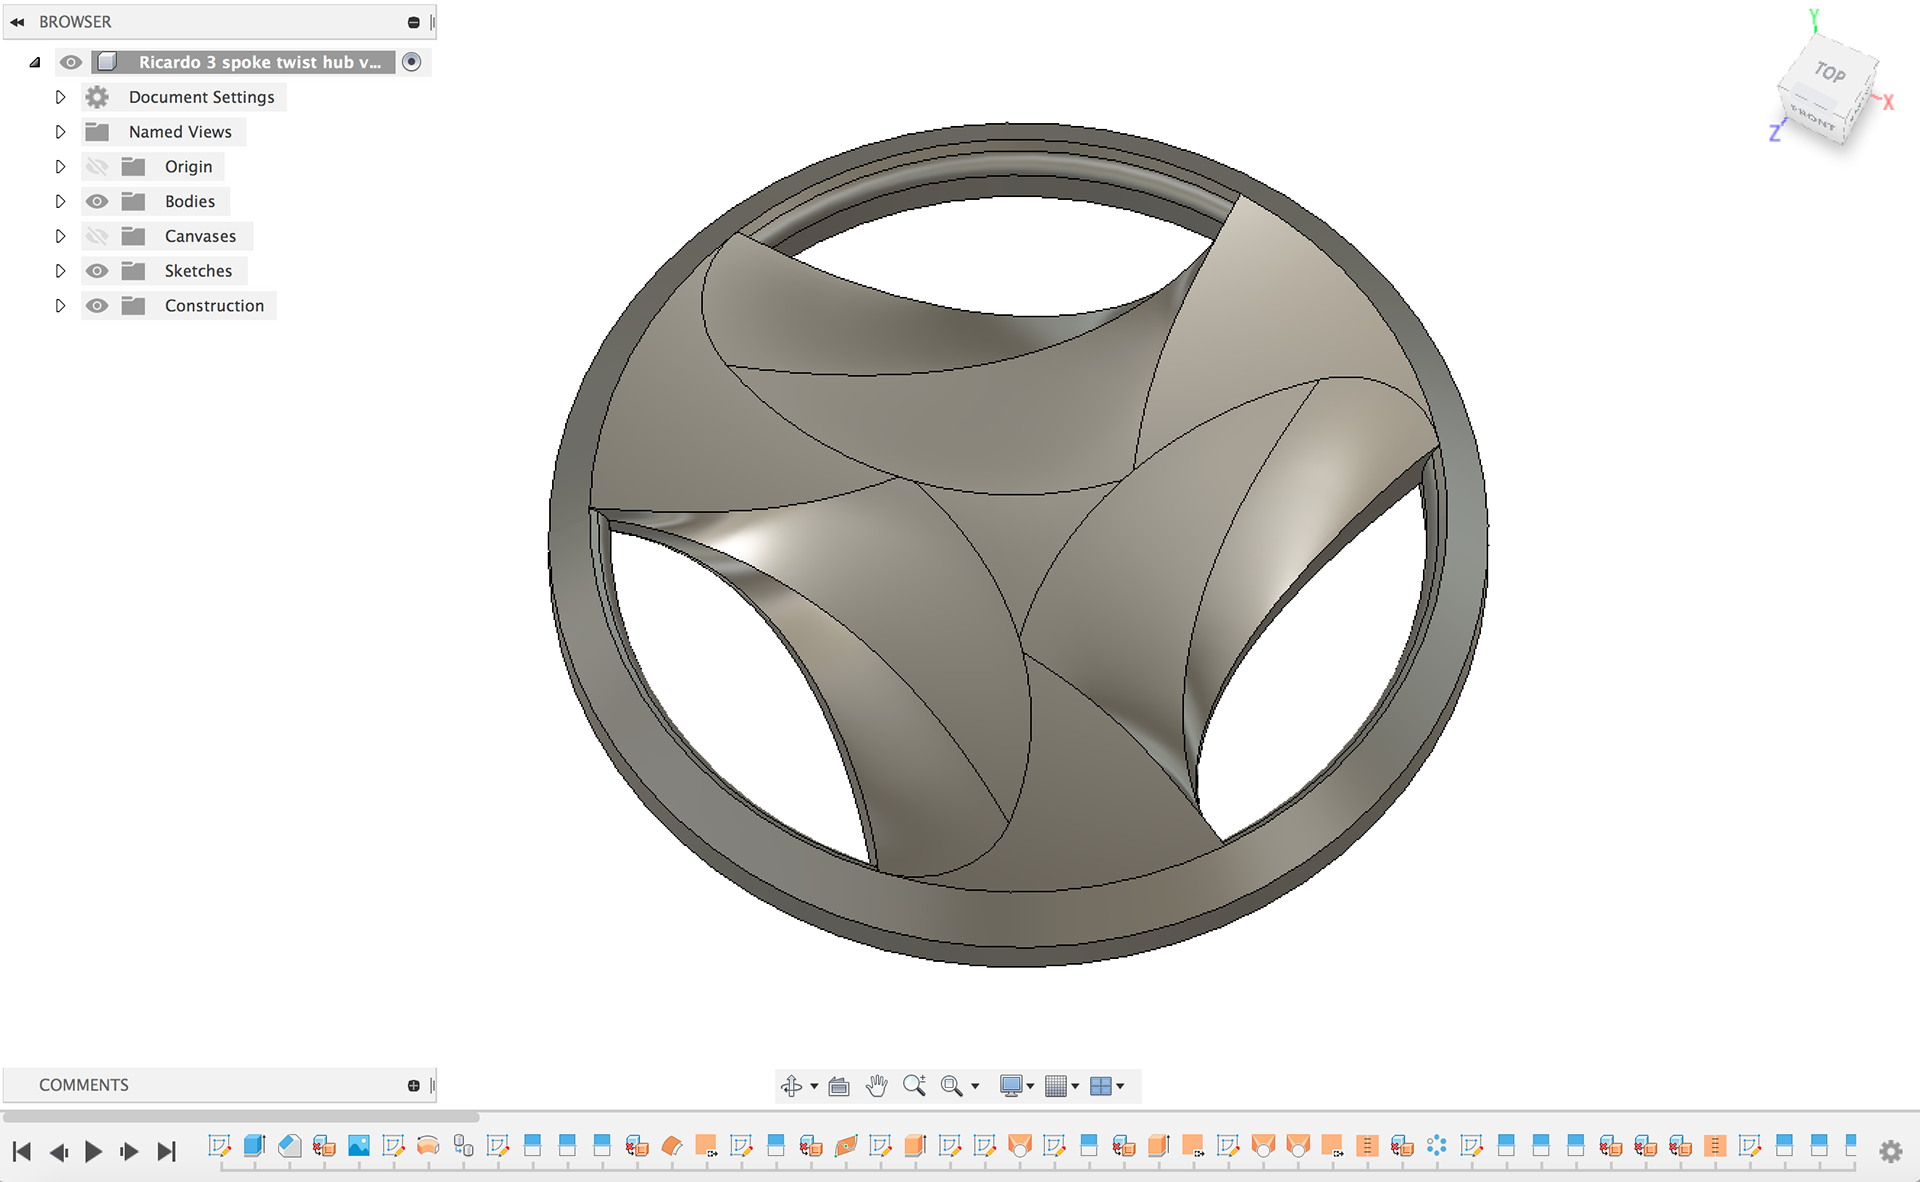1920x1182 pixels.
Task: Select the Canvas image feature in timeline
Action: pos(358,1146)
